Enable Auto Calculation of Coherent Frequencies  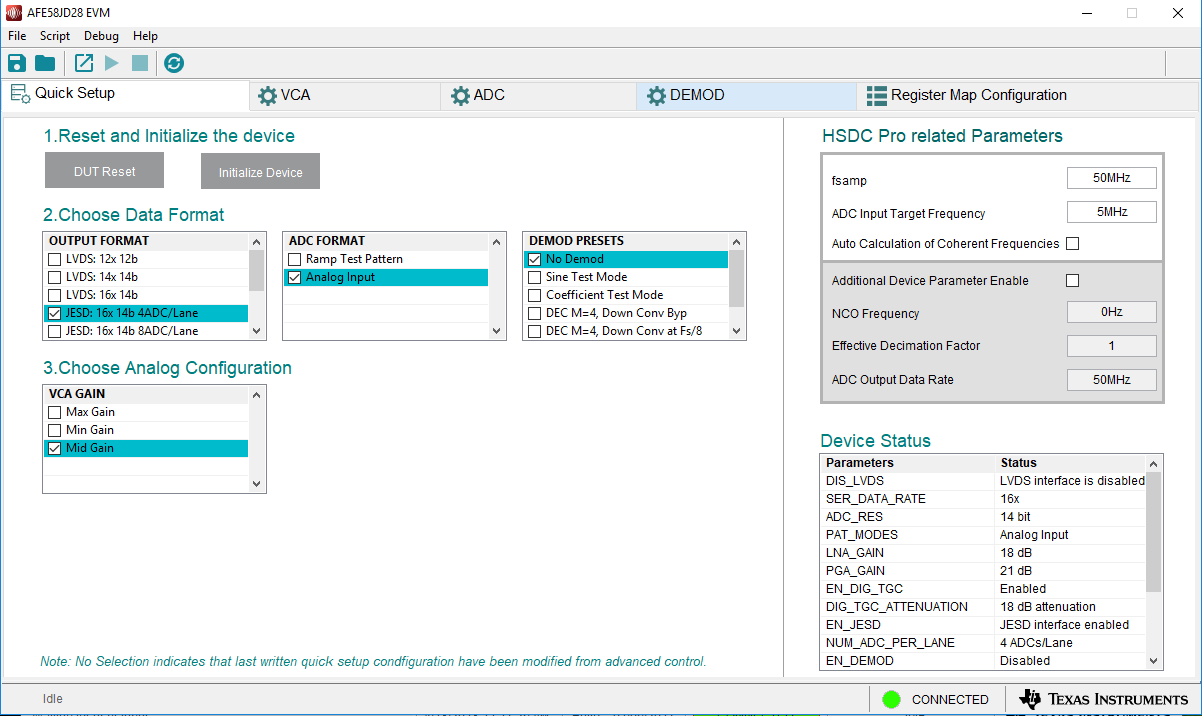tap(1072, 243)
